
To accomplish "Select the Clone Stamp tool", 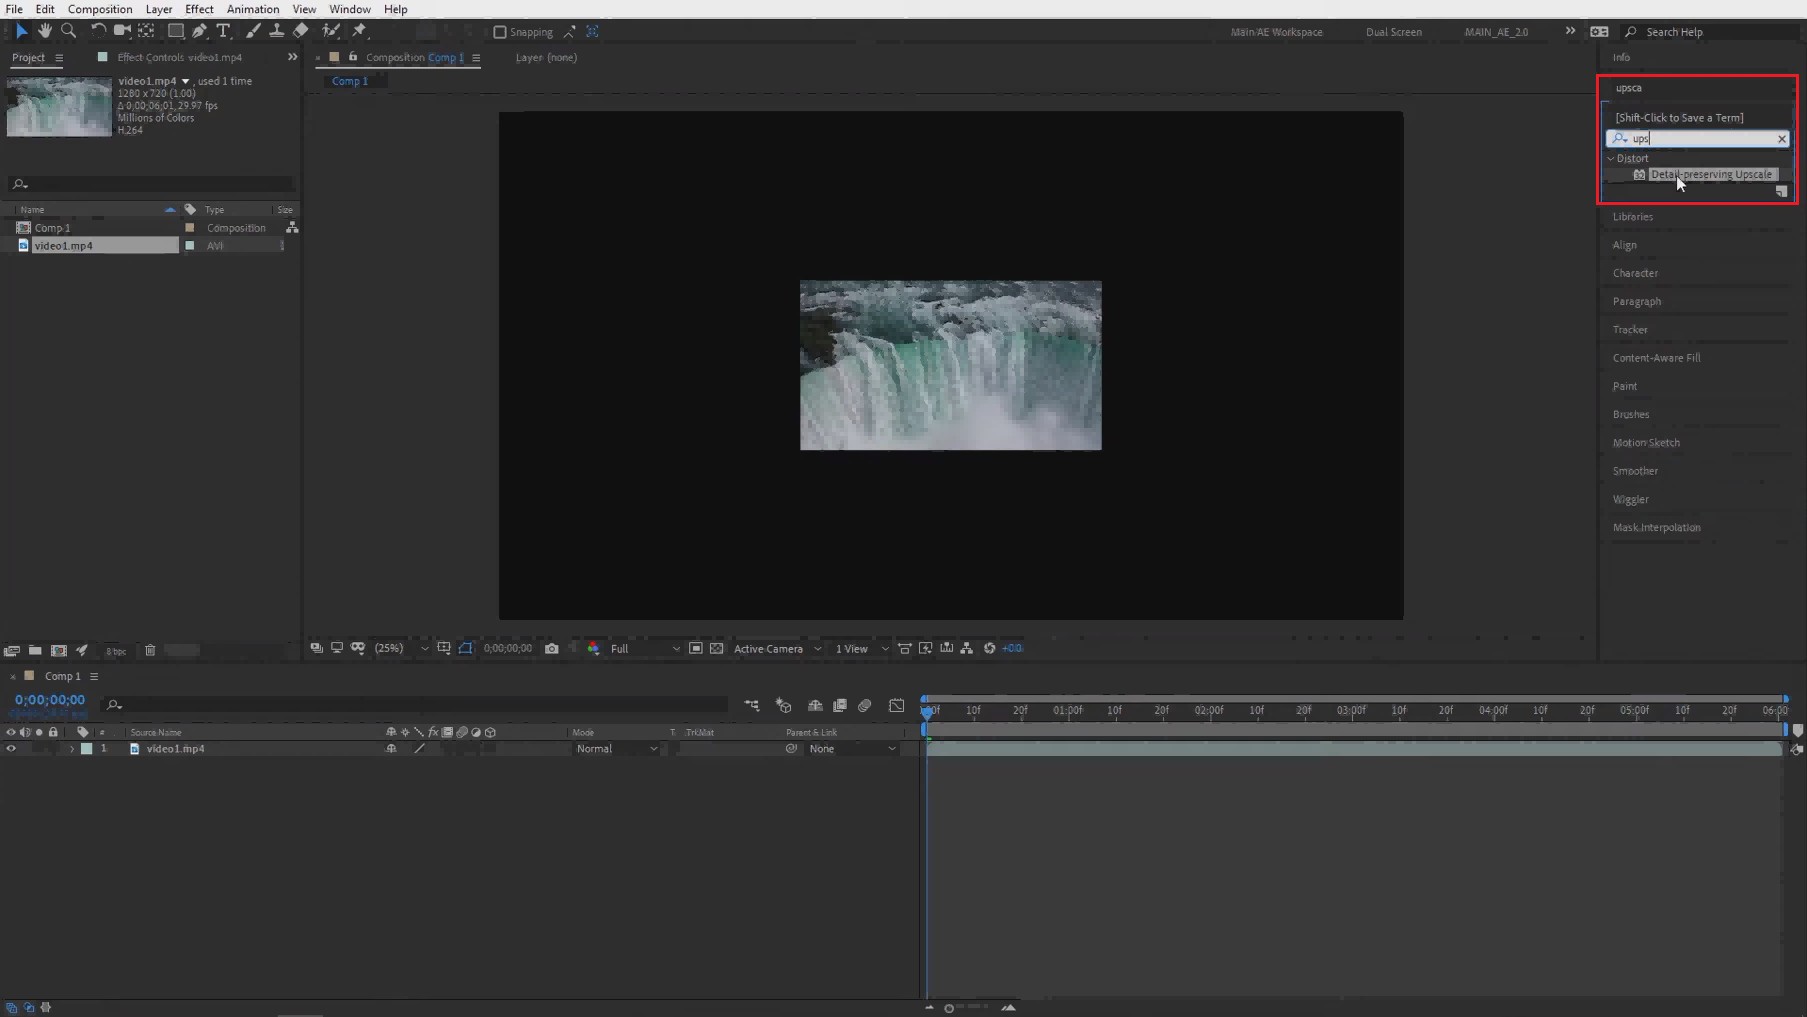I will (x=277, y=31).
